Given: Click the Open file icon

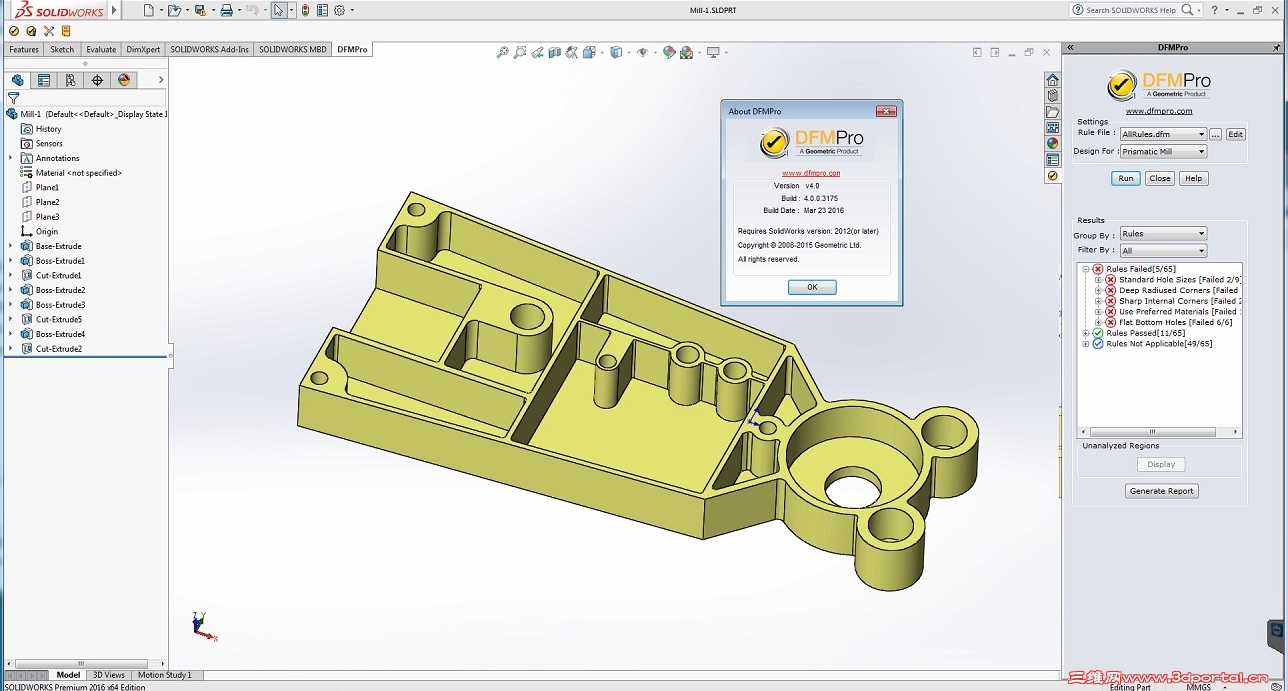Looking at the screenshot, I should [x=174, y=10].
